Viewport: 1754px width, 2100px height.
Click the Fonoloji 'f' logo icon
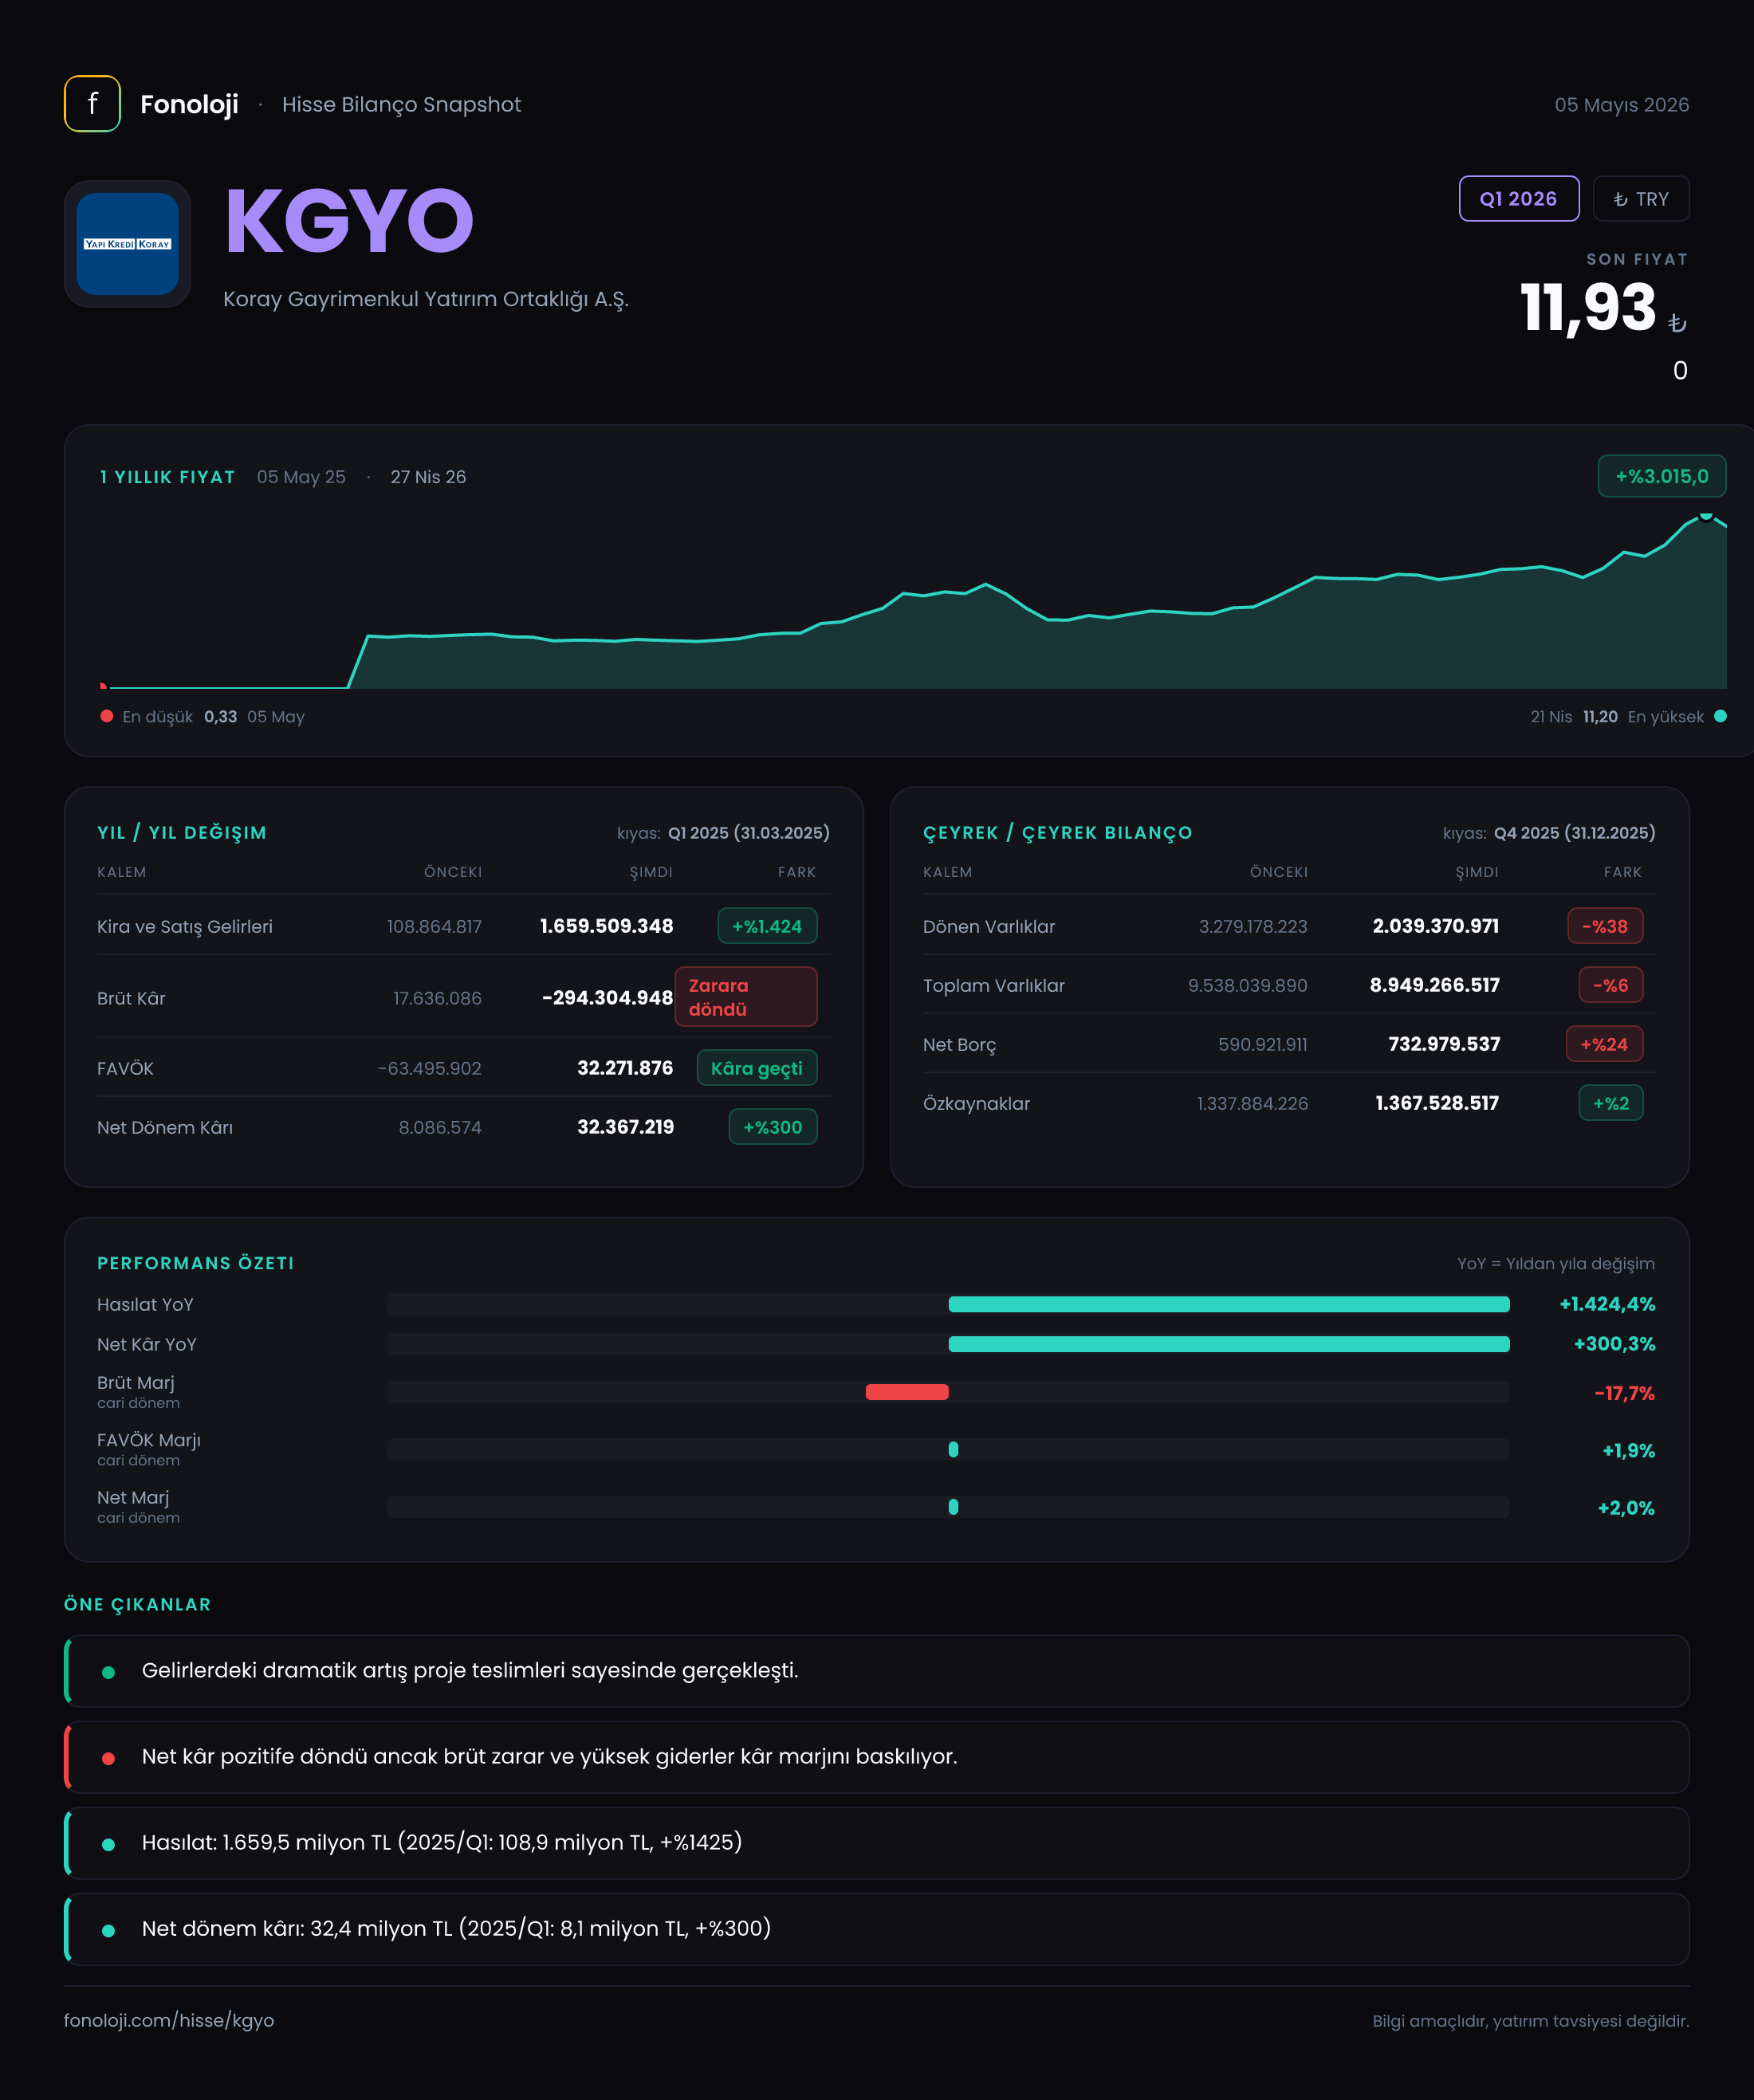point(92,104)
